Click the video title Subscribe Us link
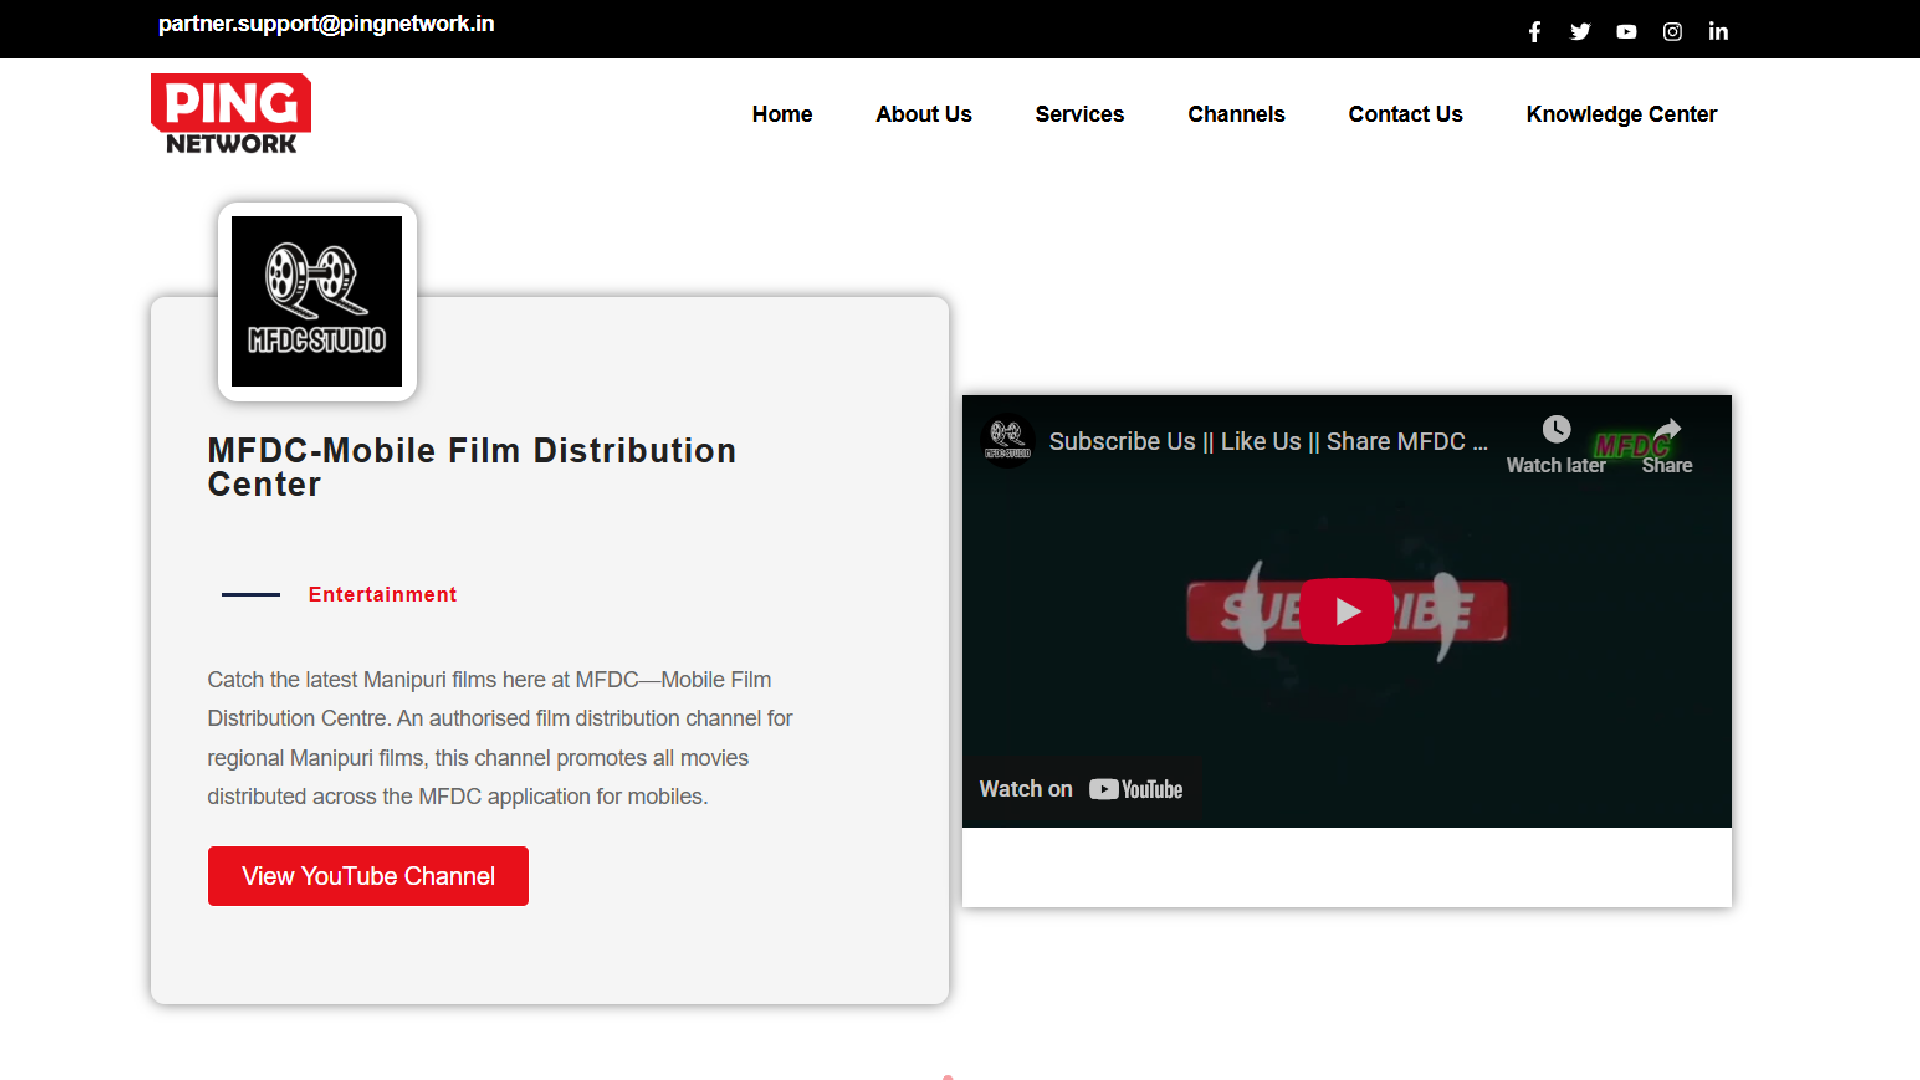The height and width of the screenshot is (1080, 1920). pos(1268,441)
